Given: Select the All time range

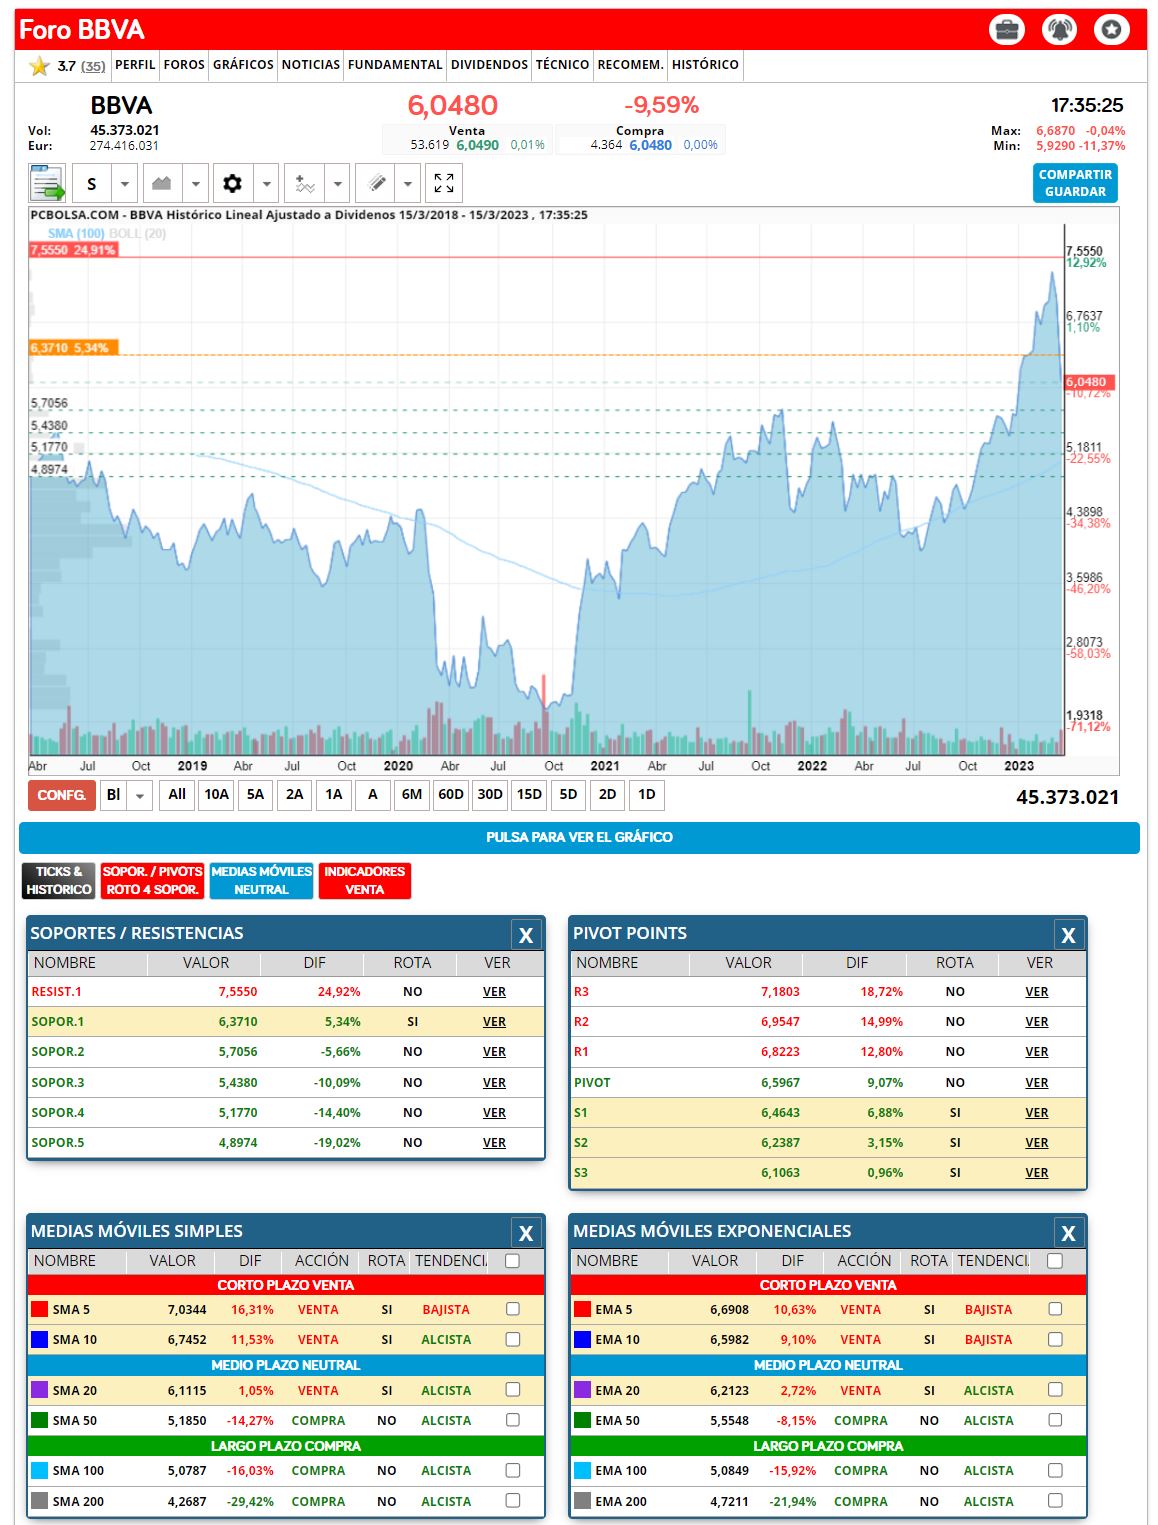Looking at the screenshot, I should pyautogui.click(x=177, y=795).
